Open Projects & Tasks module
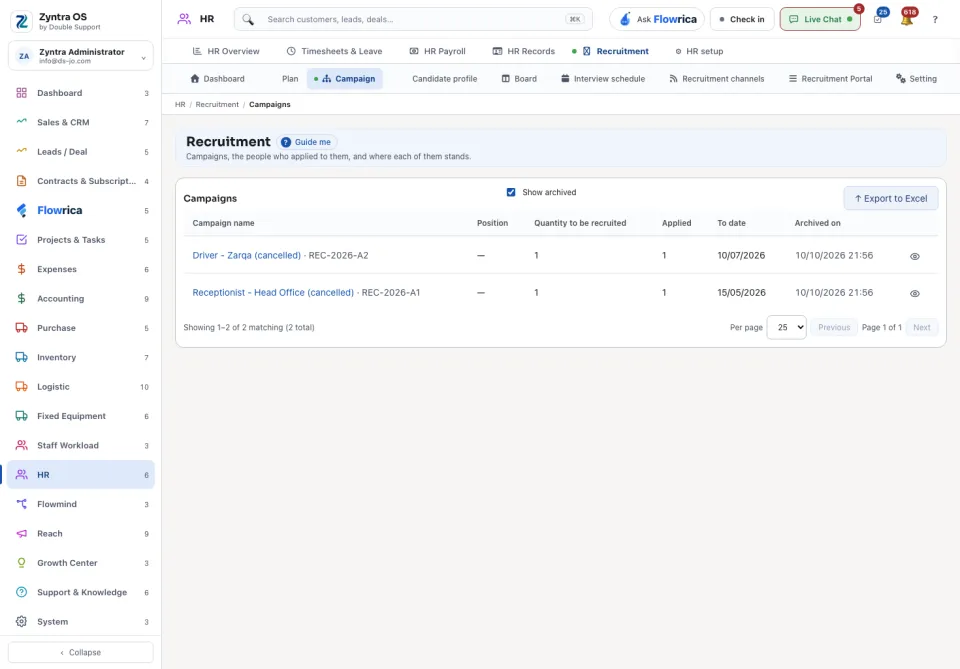The height and width of the screenshot is (669, 960). 81,240
